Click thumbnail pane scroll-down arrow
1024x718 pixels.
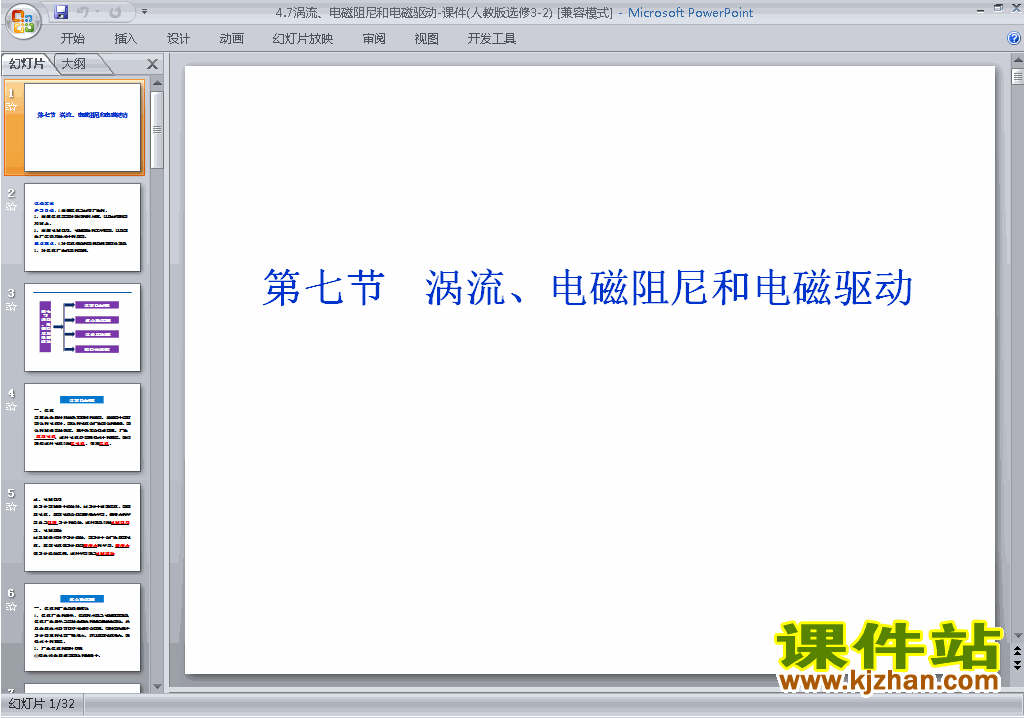157,687
